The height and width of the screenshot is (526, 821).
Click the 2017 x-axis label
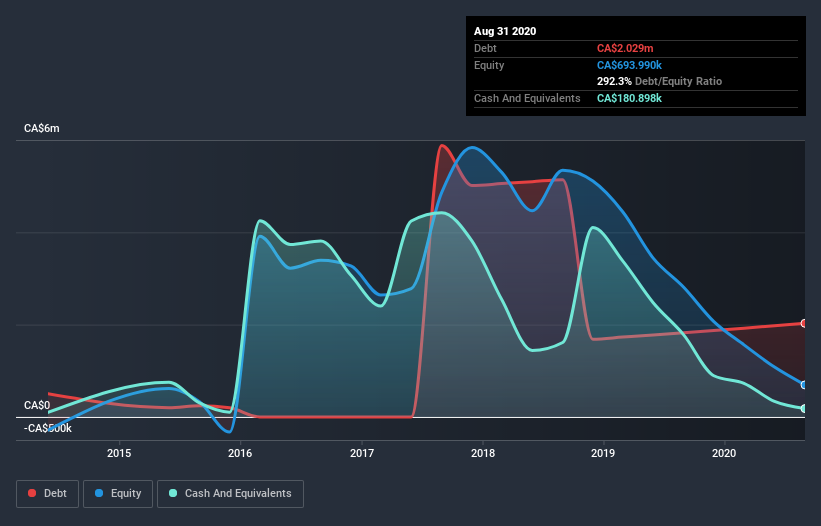click(361, 453)
